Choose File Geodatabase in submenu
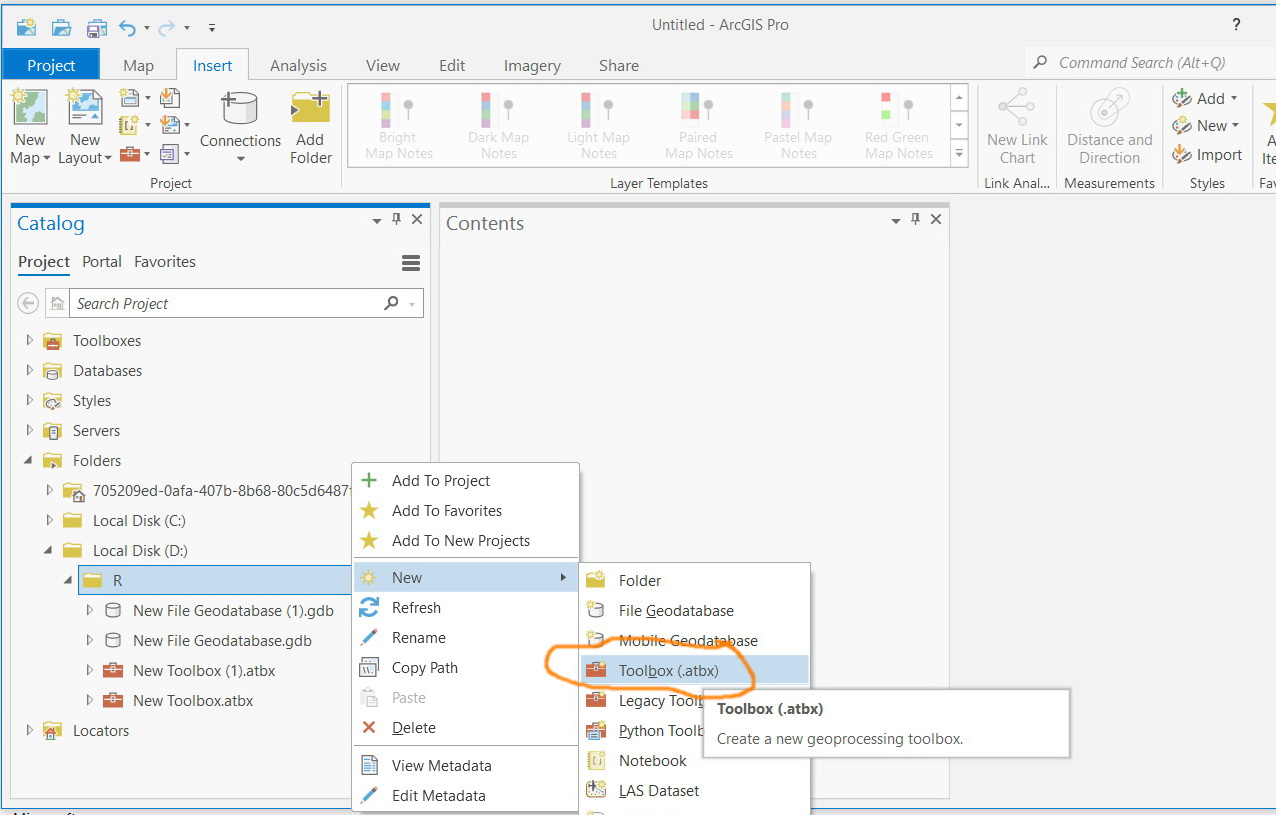 click(694, 611)
